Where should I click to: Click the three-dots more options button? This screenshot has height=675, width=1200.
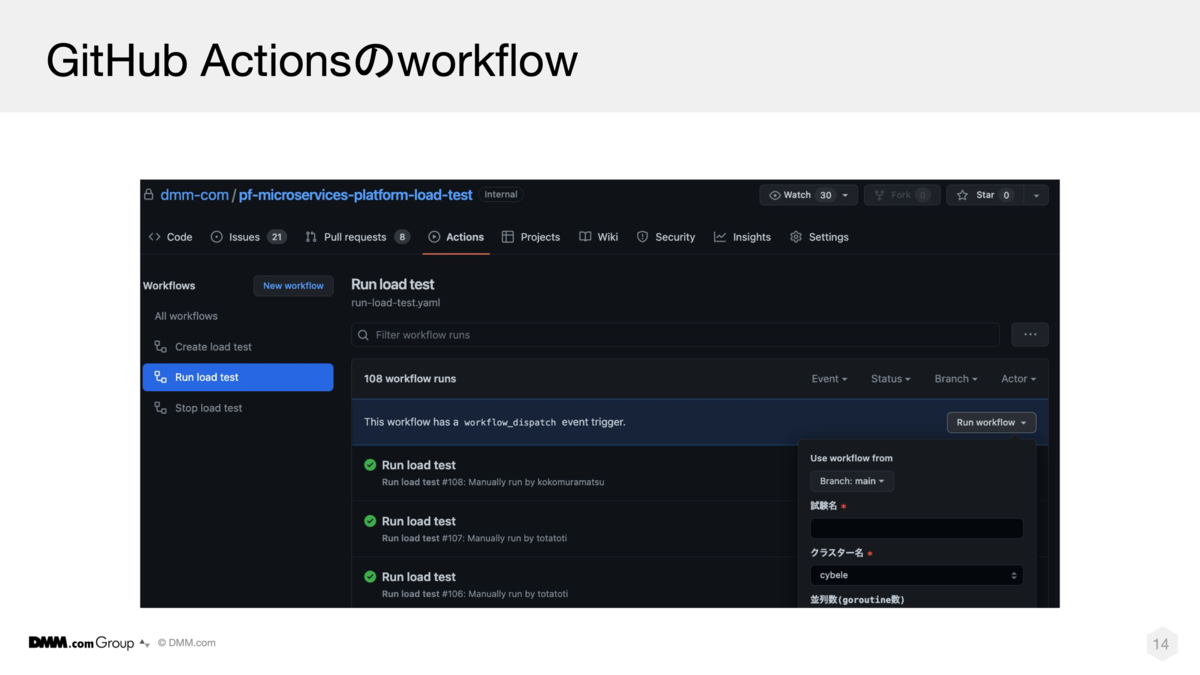[x=1030, y=335]
